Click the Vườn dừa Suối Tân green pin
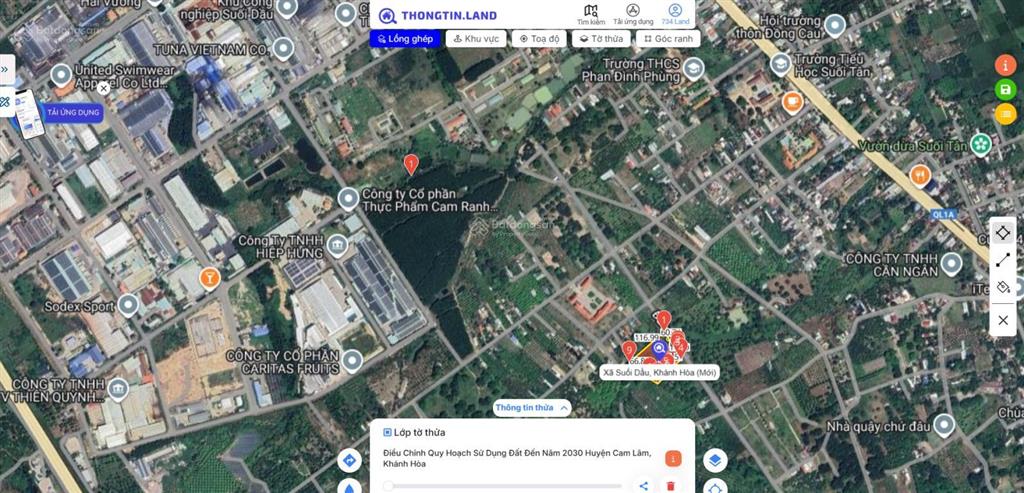 coord(980,144)
